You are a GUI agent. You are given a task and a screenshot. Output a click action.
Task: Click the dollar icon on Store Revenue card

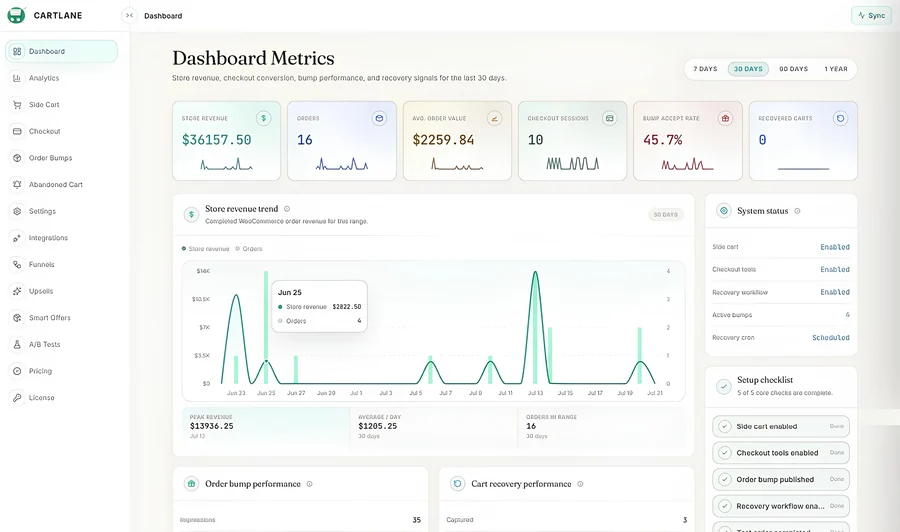point(263,118)
